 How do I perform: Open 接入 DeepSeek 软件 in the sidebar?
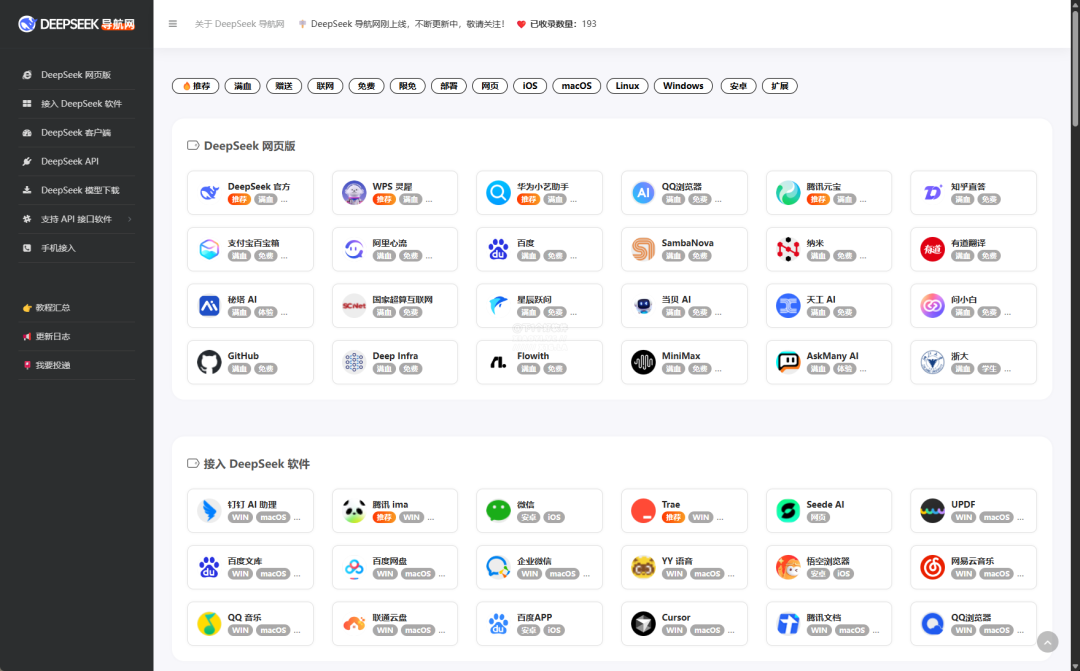pyautogui.click(x=76, y=104)
